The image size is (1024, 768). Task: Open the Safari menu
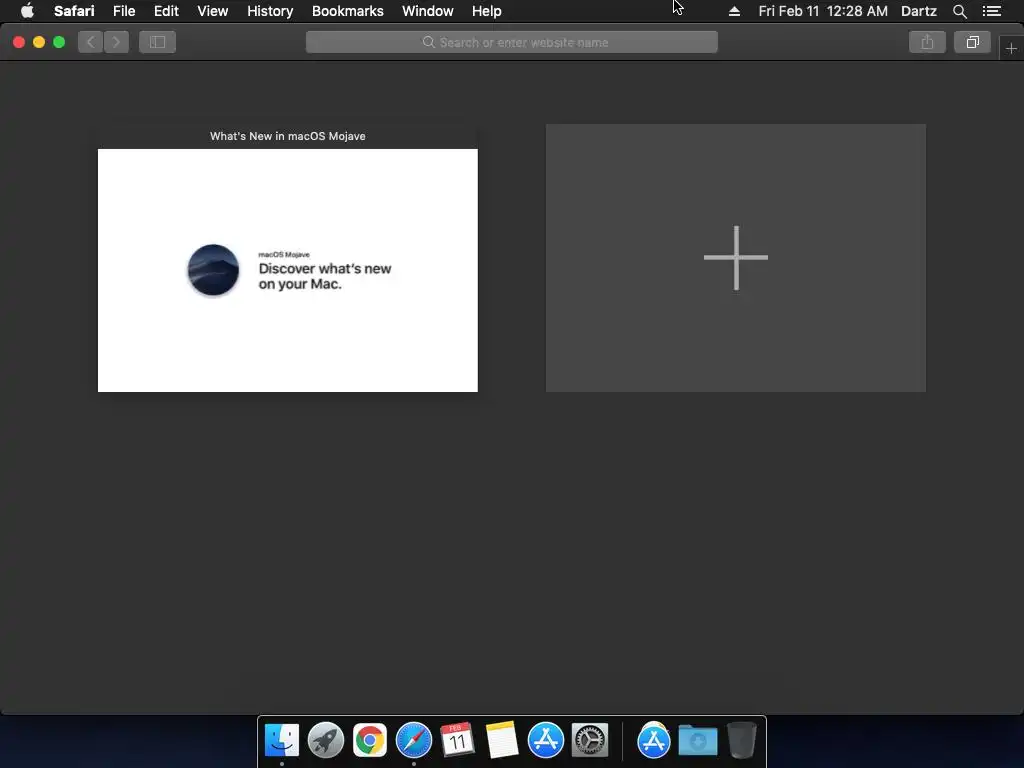(x=74, y=11)
